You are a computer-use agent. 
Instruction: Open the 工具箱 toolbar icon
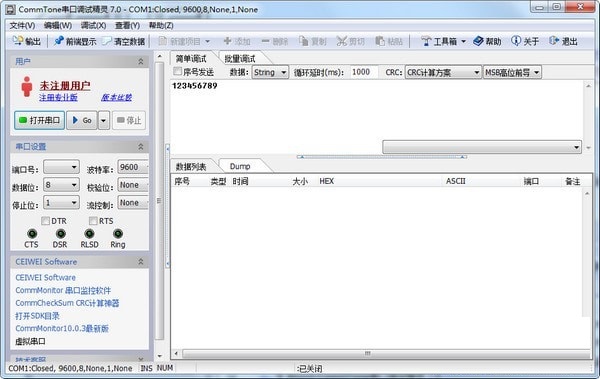[x=426, y=41]
